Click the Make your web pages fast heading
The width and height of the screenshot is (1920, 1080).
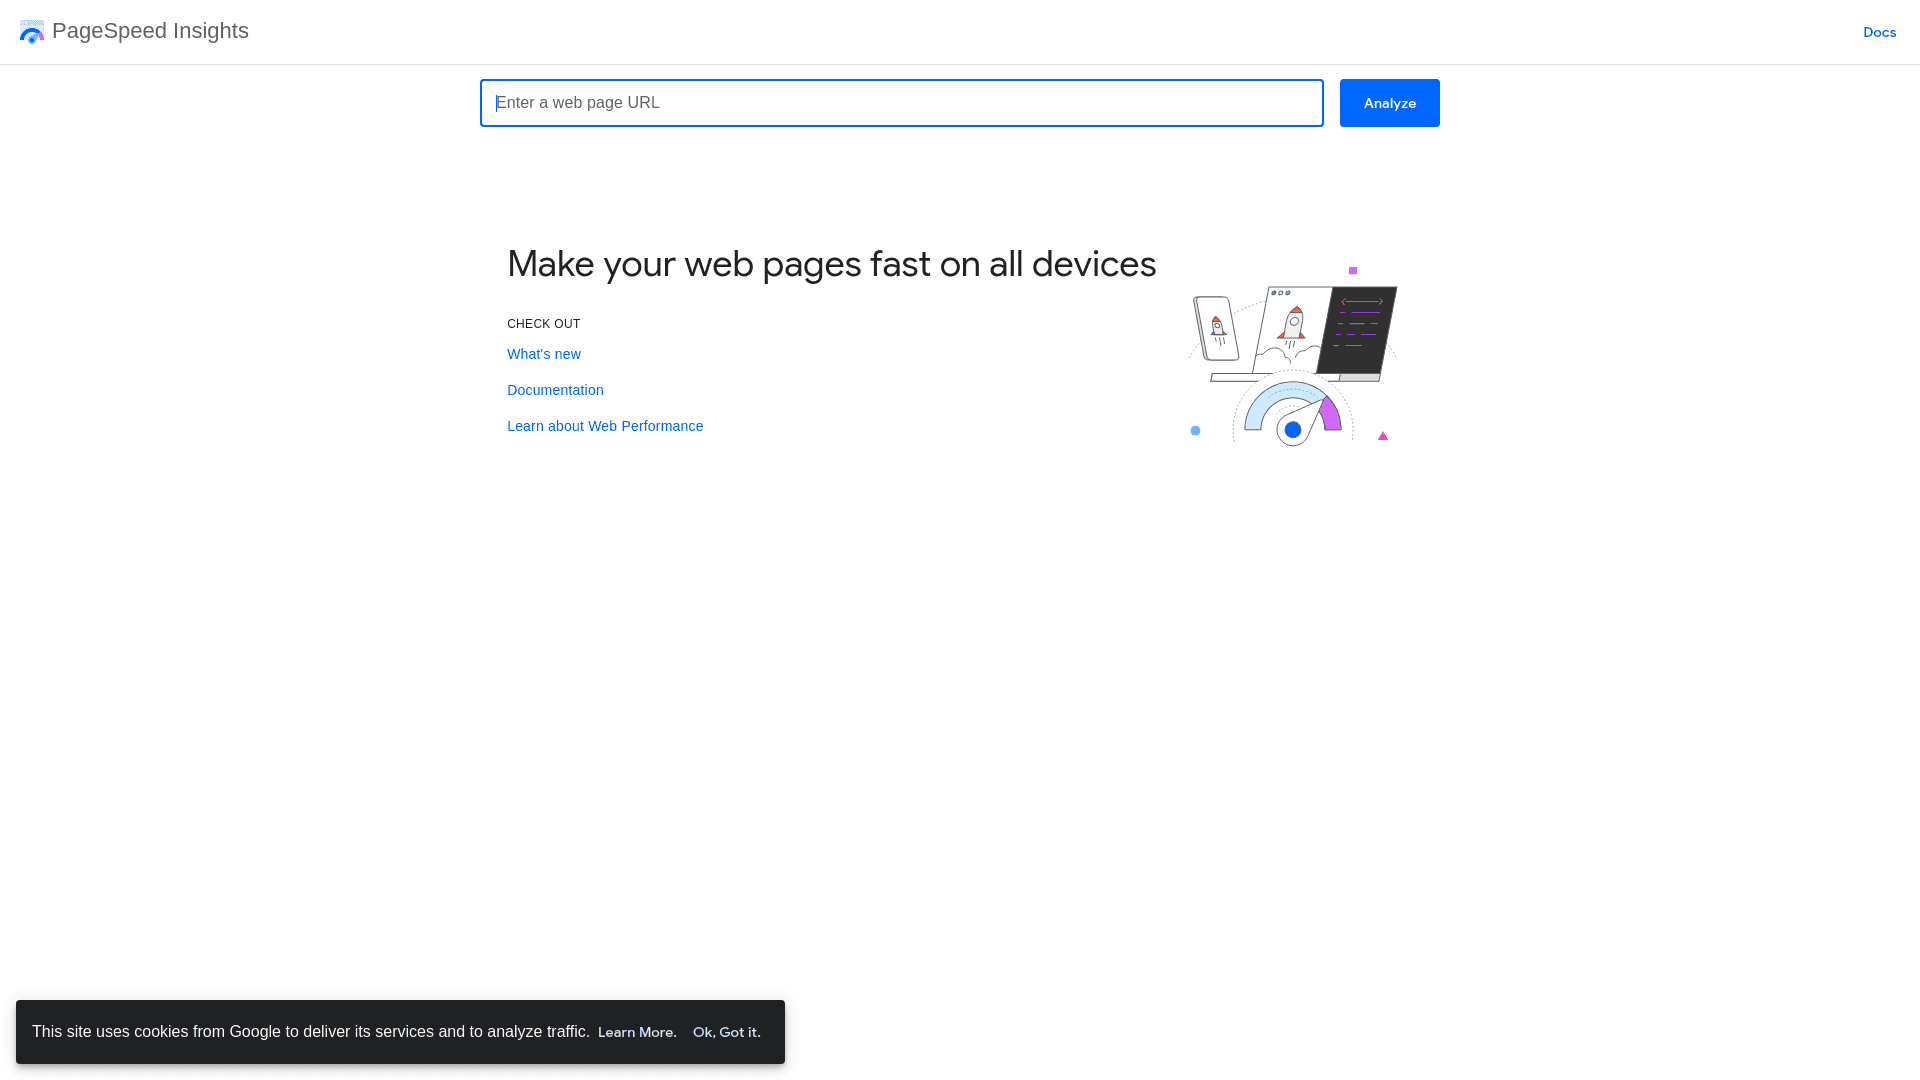(831, 264)
